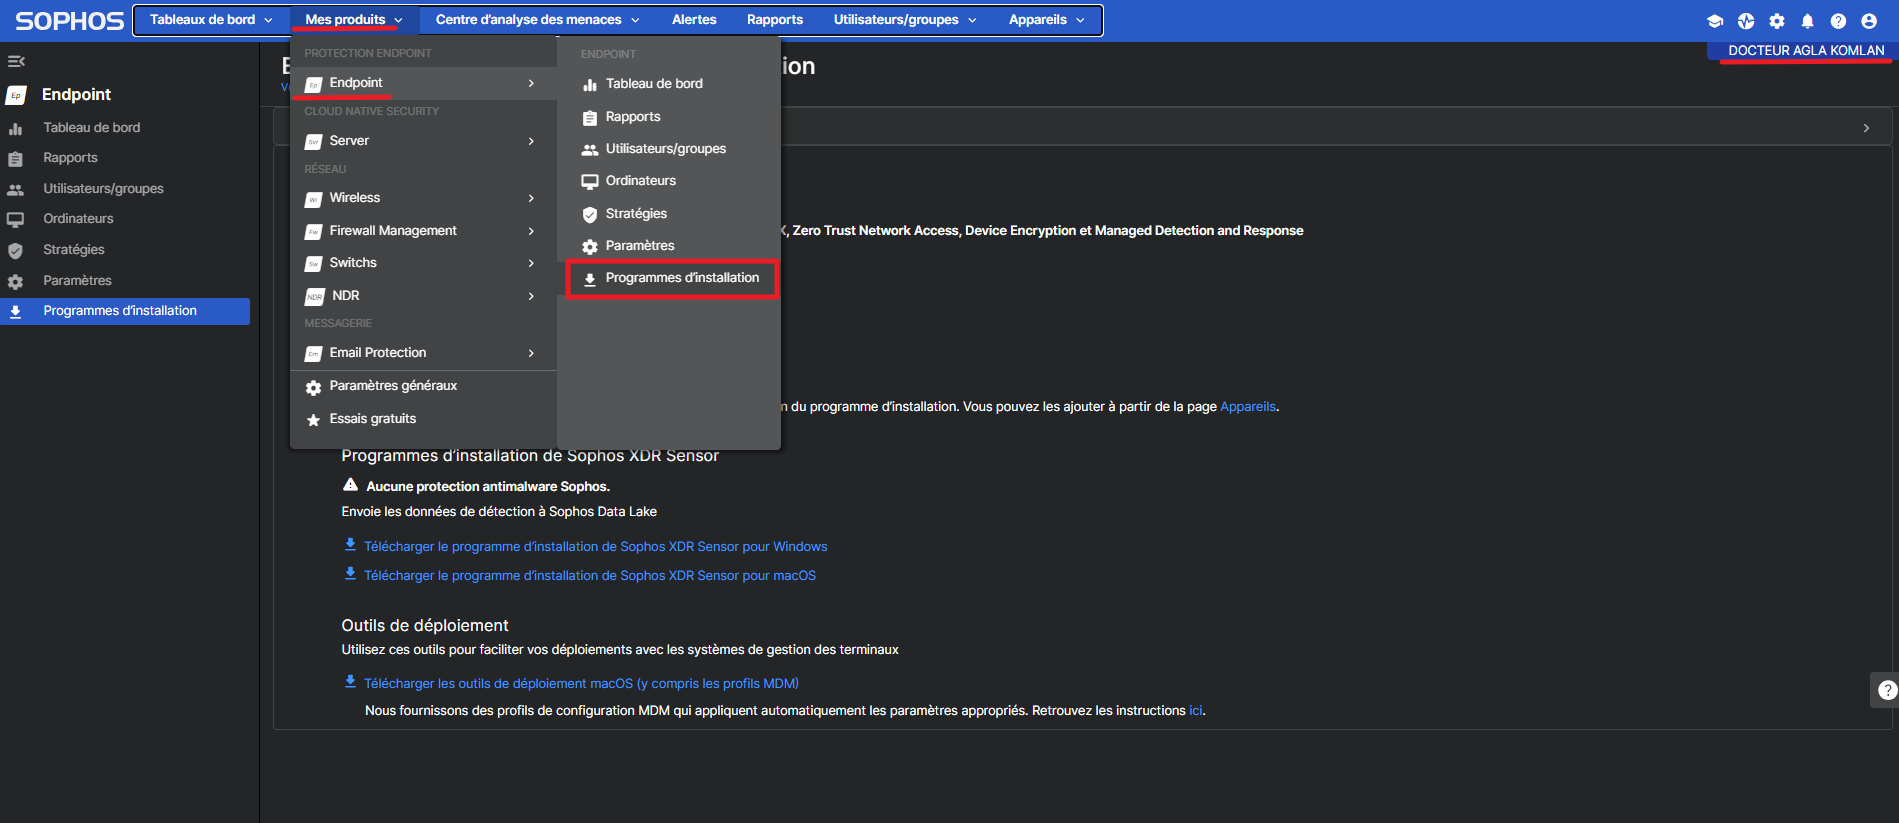Screen dimensions: 1899x823
Task: Open the Sophos training academy icon
Action: (x=1715, y=21)
